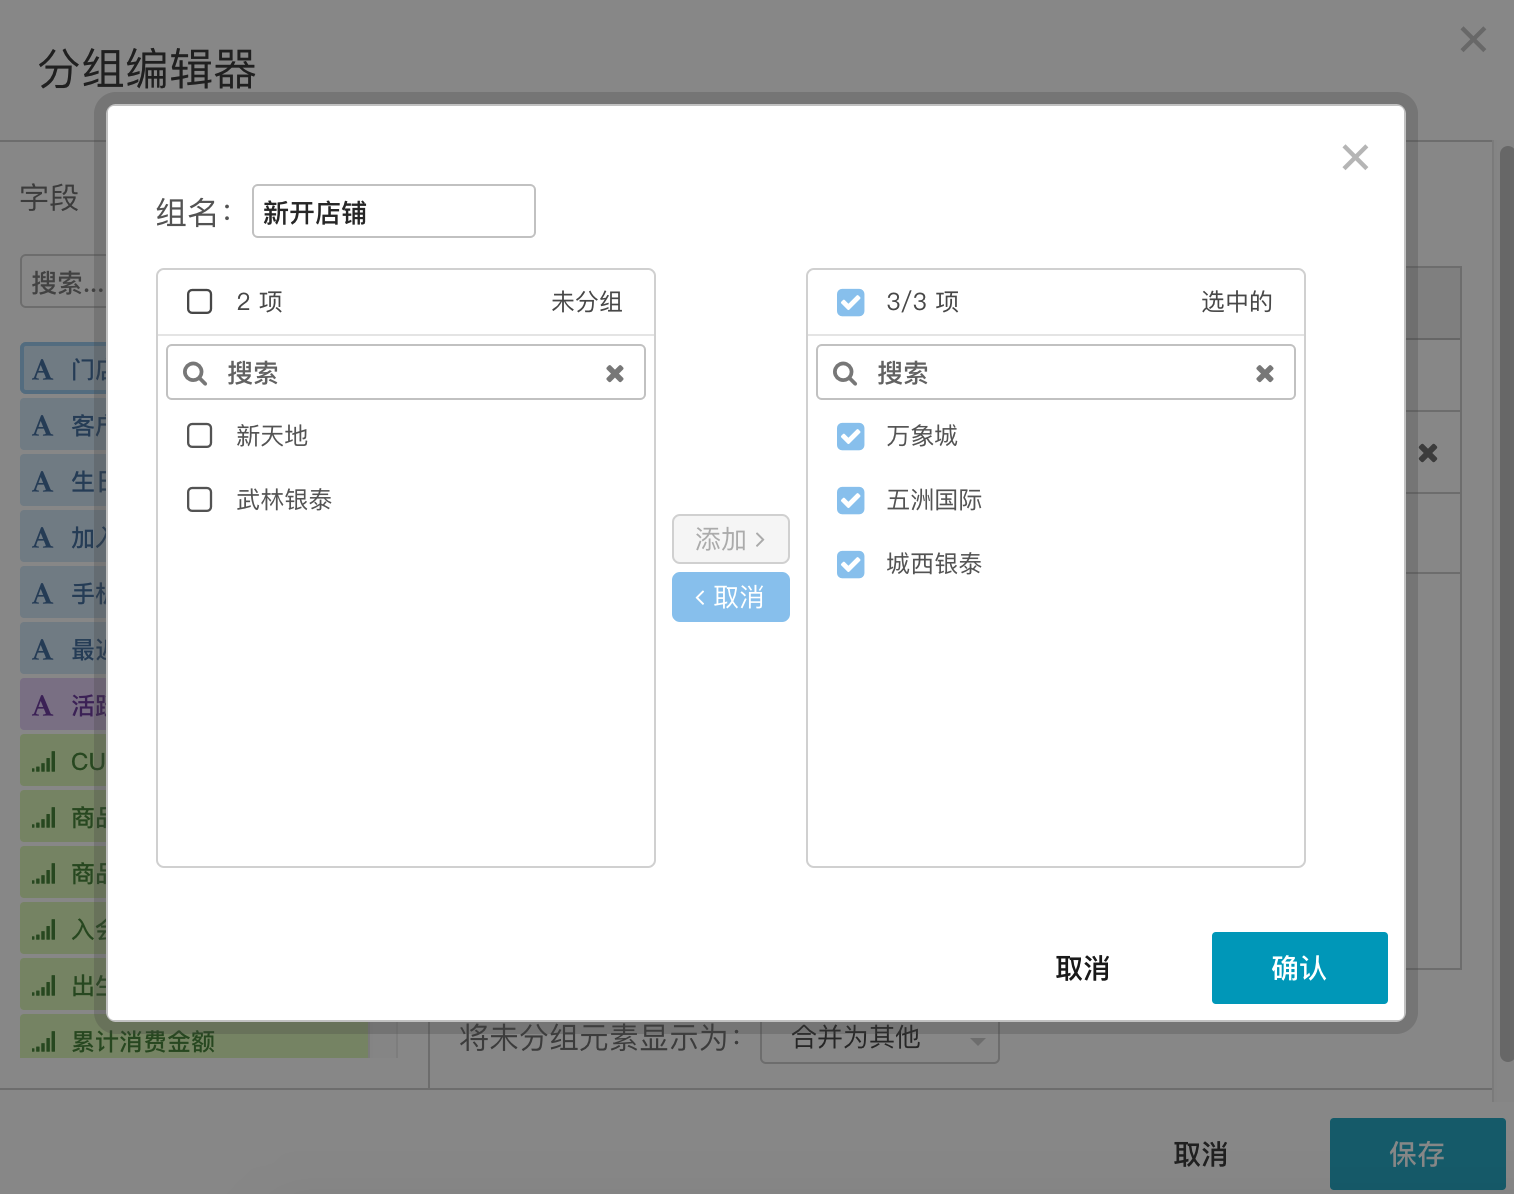Viewport: 1514px width, 1194px height.
Task: Click the blue < 取消 move-back button
Action: [x=731, y=597]
